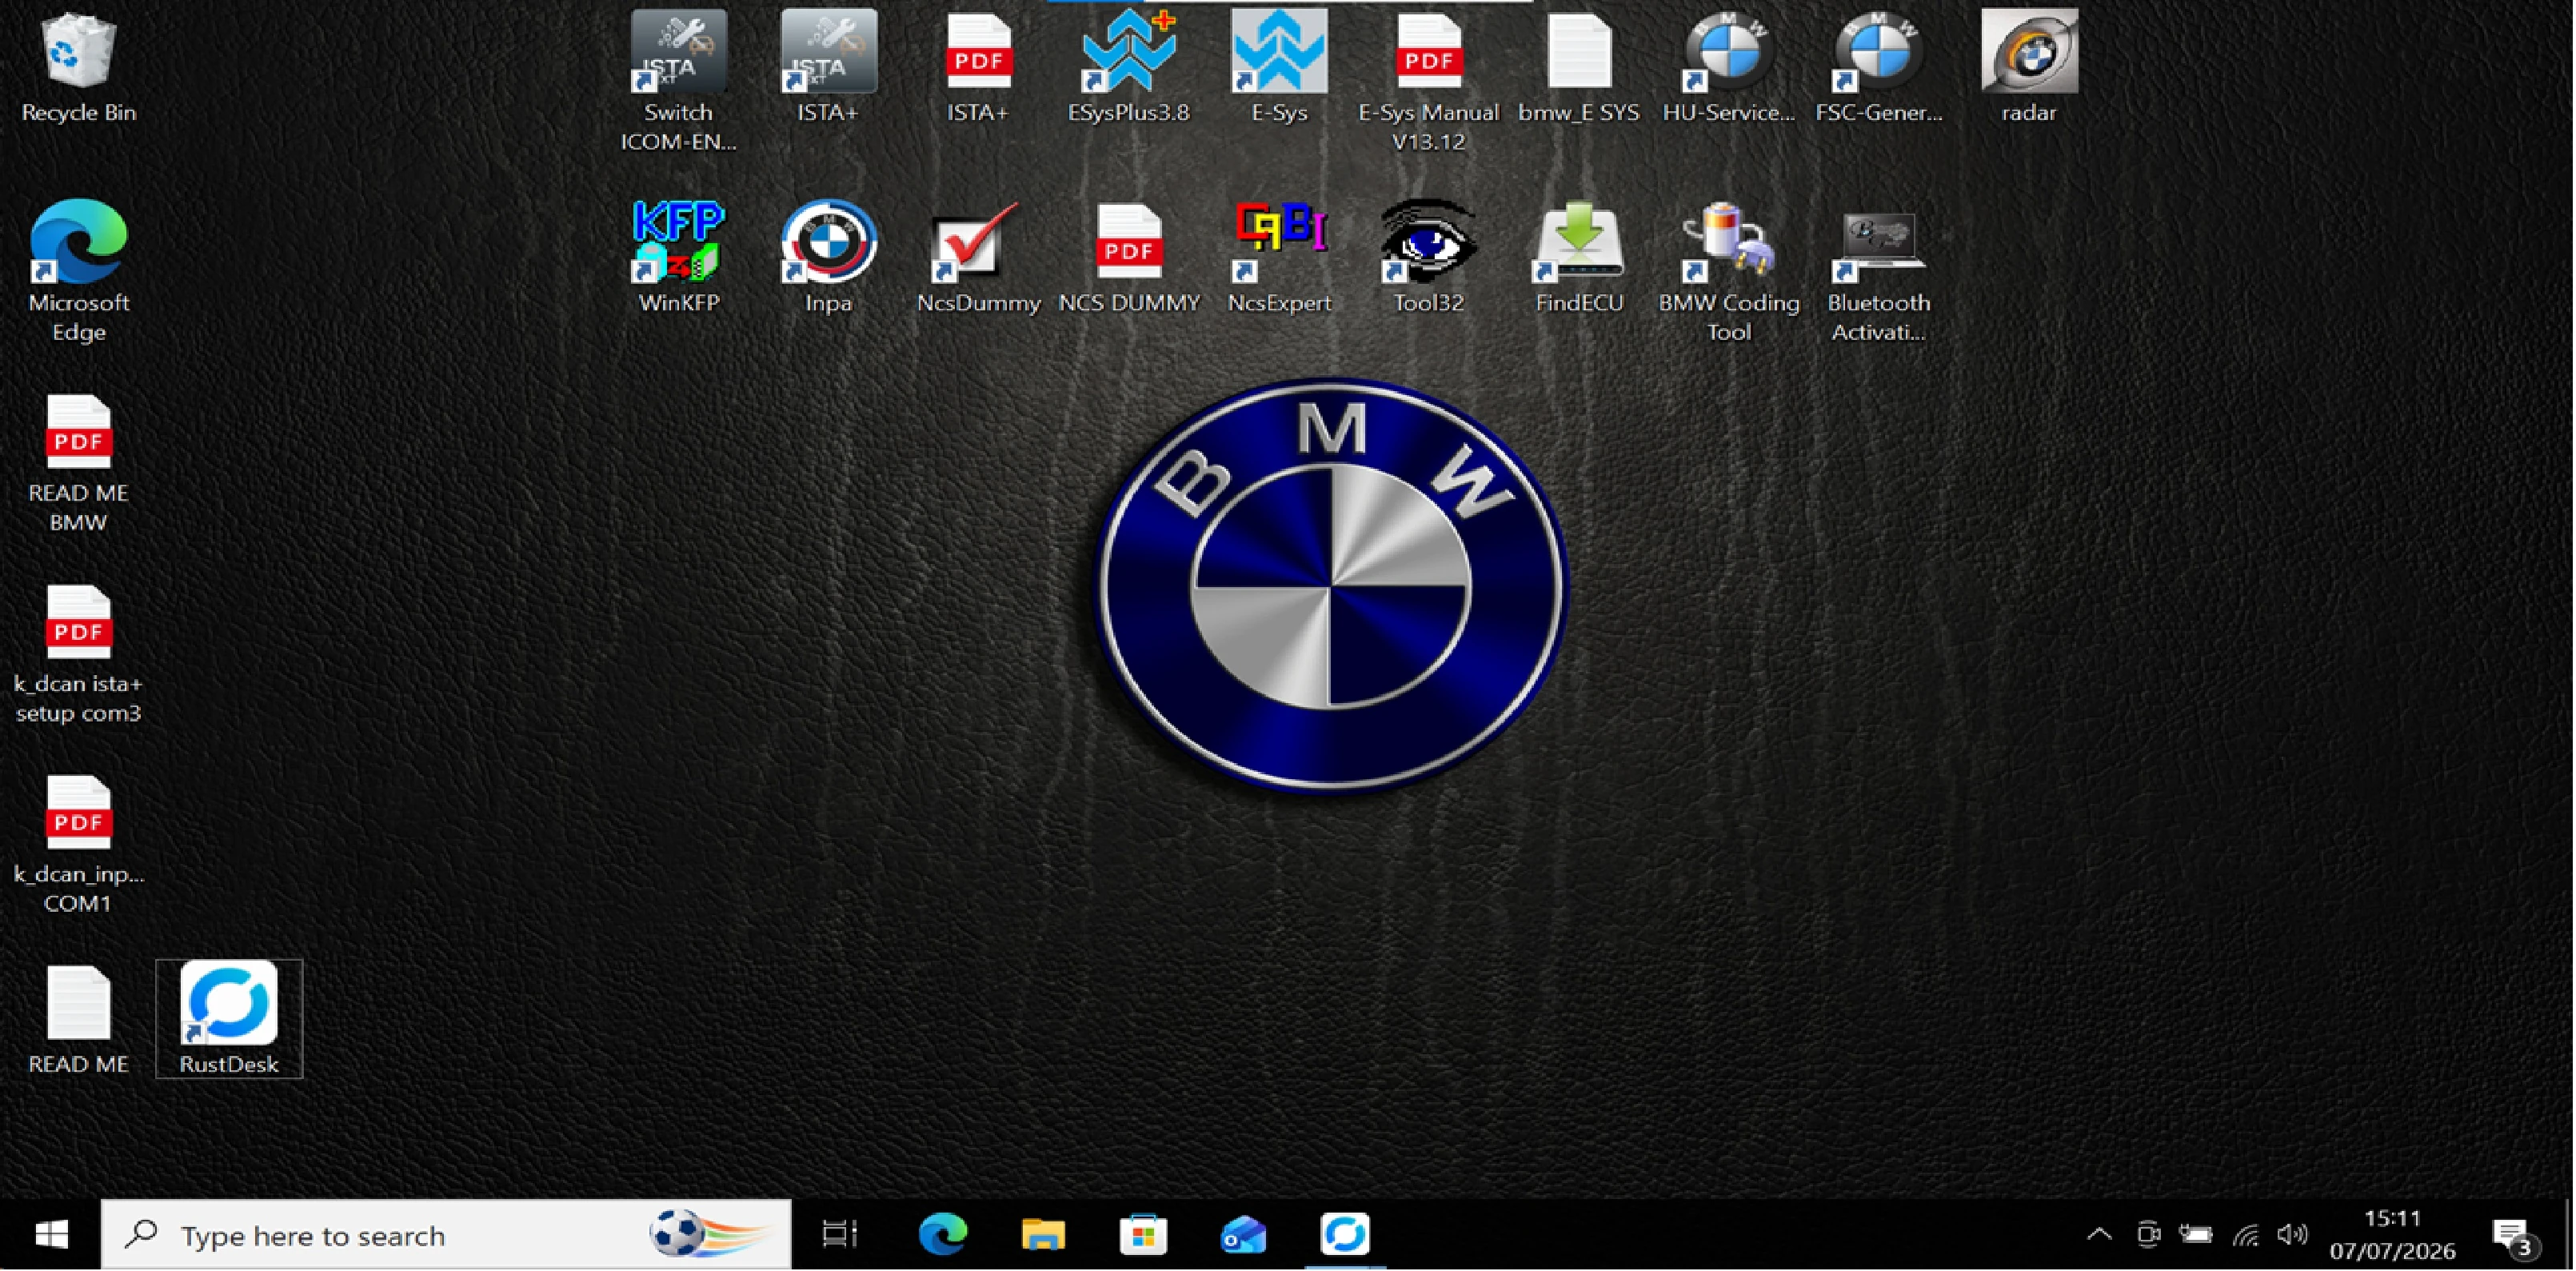Launch WinKFP shortcut
Screen dimensions: 2576x1271
tap(679, 258)
